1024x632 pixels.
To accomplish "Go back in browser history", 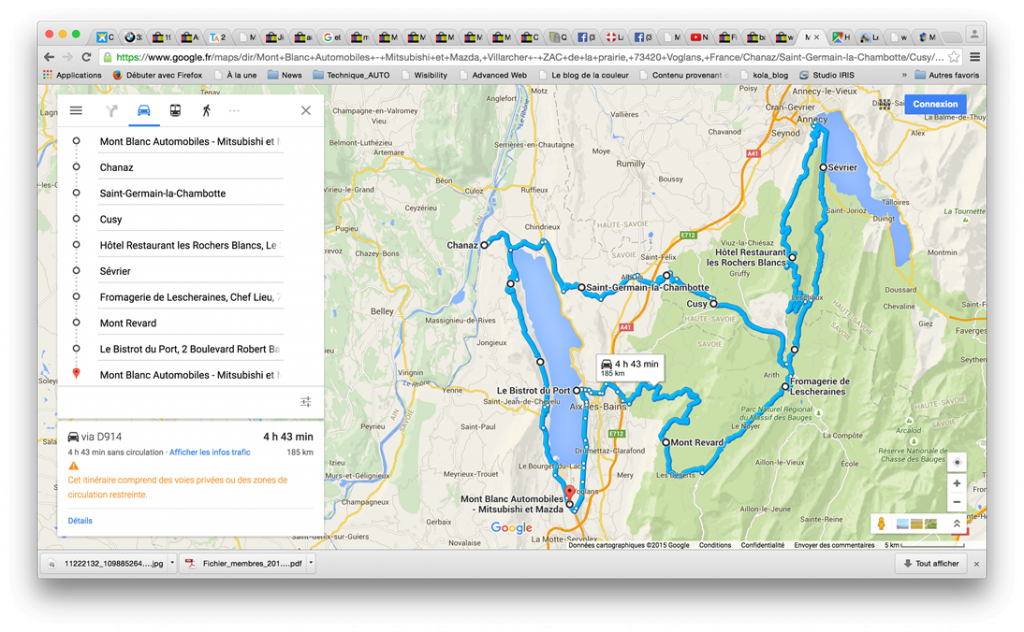I will (50, 57).
